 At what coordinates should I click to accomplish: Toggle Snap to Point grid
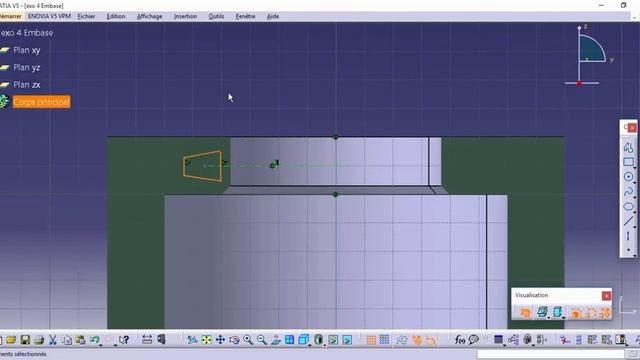(384, 340)
